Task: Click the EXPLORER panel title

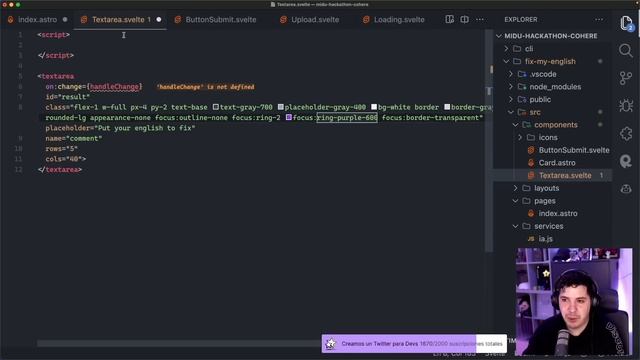Action: click(520, 20)
